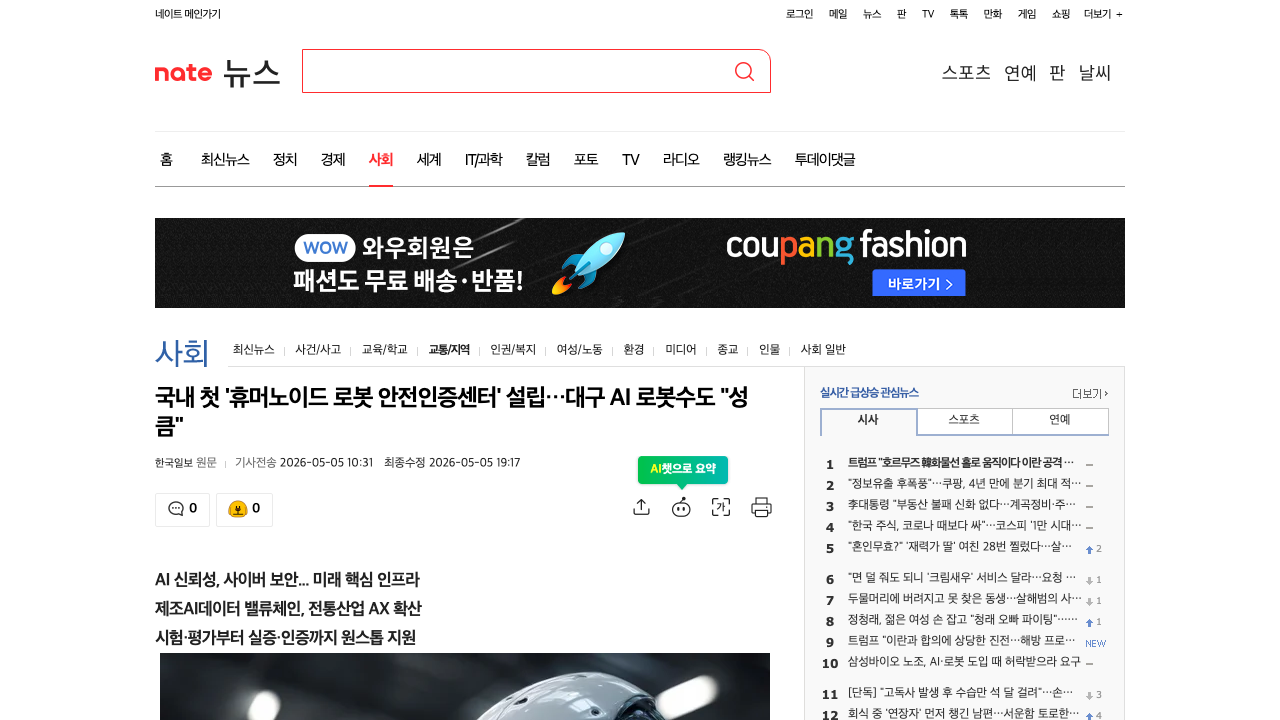The width and height of the screenshot is (1280, 720).
Task: Open the 홈 navigation item
Action: (166, 159)
